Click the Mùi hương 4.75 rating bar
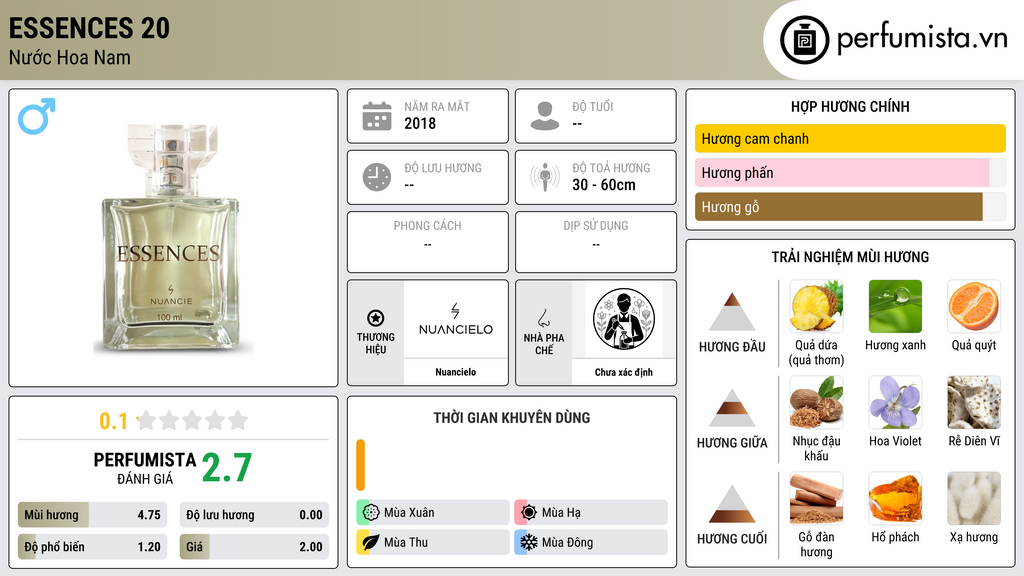1024x576 pixels. 92,515
